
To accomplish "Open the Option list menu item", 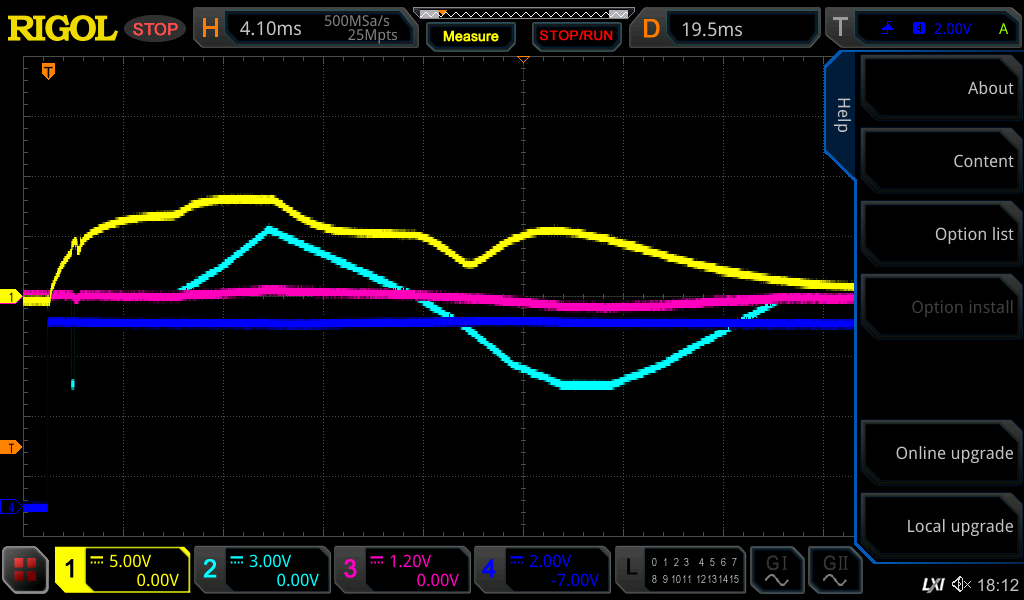I will click(x=939, y=234).
